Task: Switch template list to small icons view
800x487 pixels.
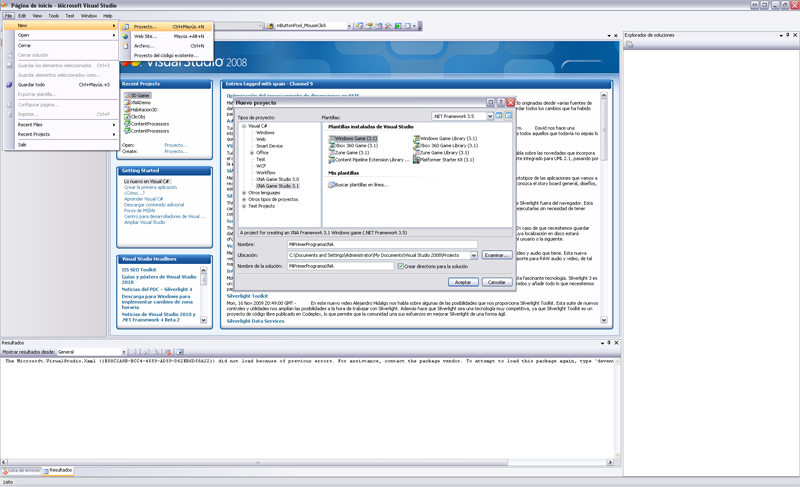Action: [x=508, y=116]
